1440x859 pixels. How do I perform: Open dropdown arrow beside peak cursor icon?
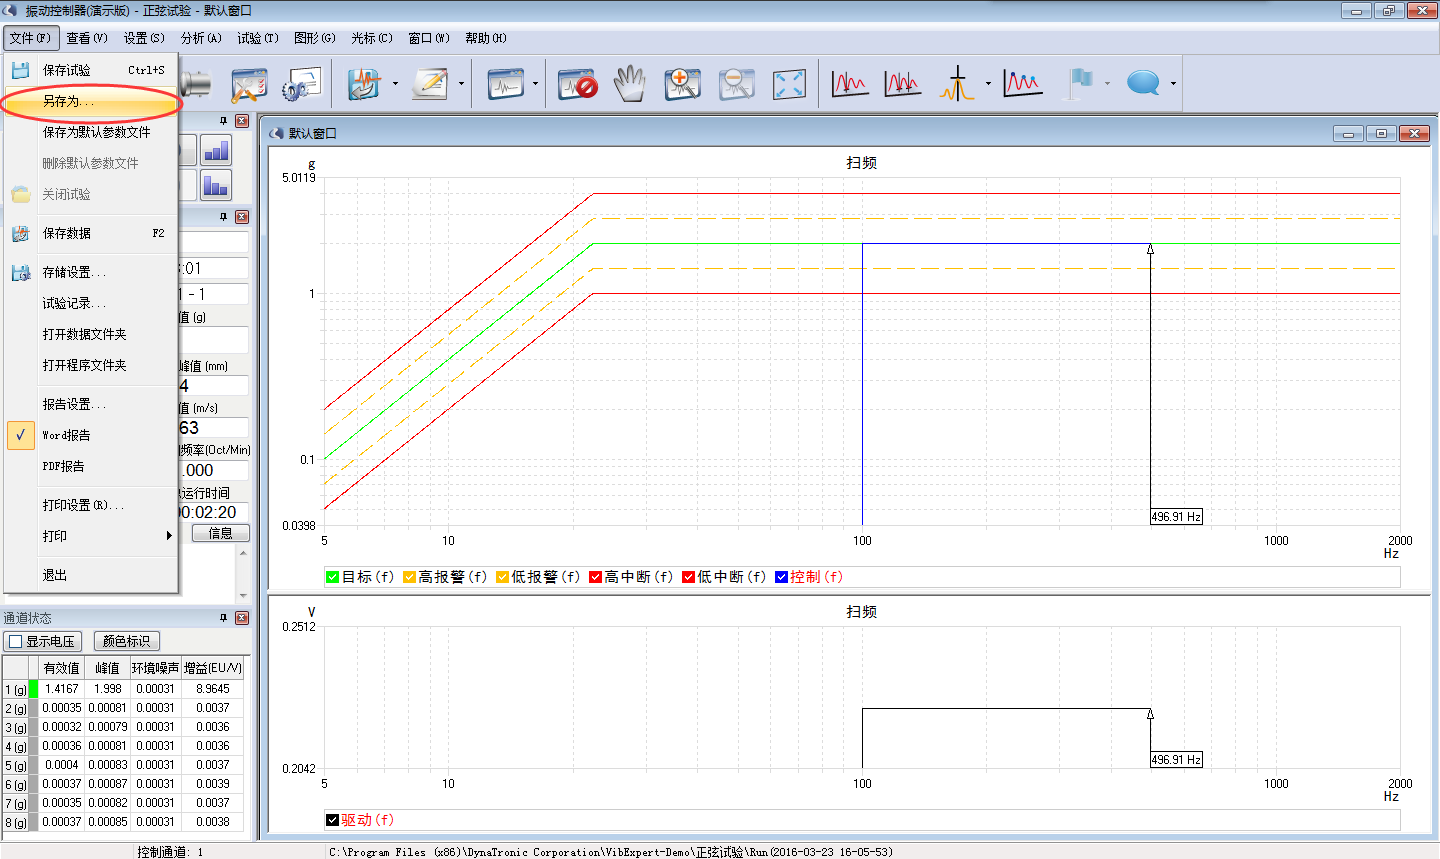pos(988,84)
